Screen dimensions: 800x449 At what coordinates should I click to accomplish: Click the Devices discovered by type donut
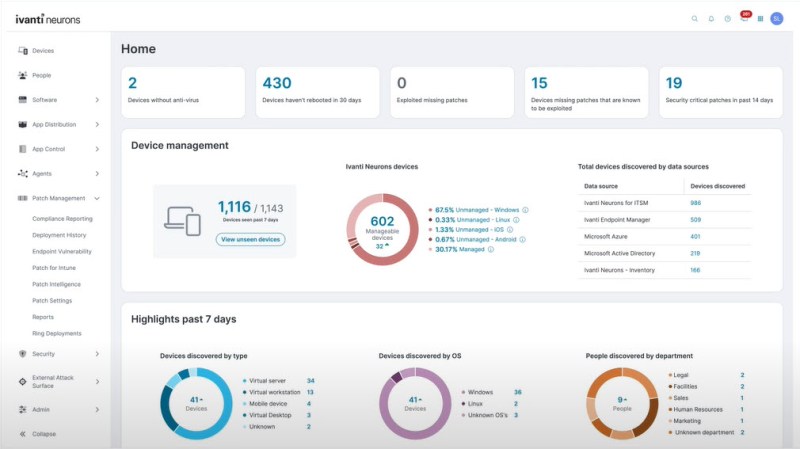coord(196,404)
